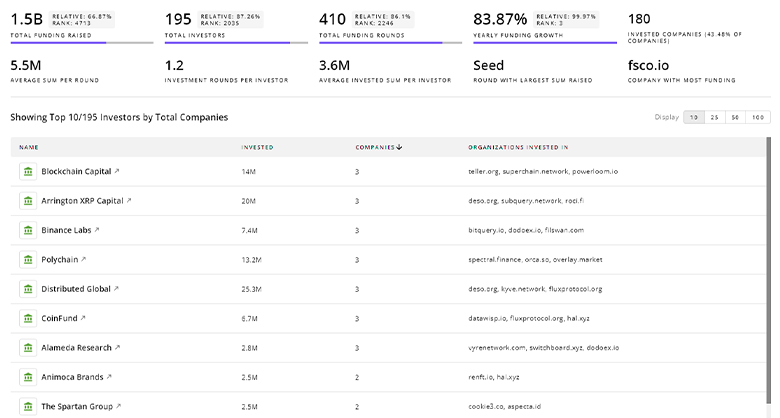Sort table by Invested column header
Viewport: 780px width, 418px height.
point(257,147)
